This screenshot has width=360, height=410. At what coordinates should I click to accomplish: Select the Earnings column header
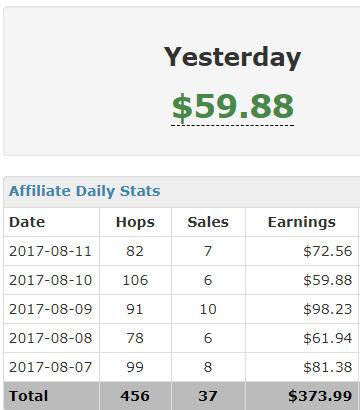point(302,222)
